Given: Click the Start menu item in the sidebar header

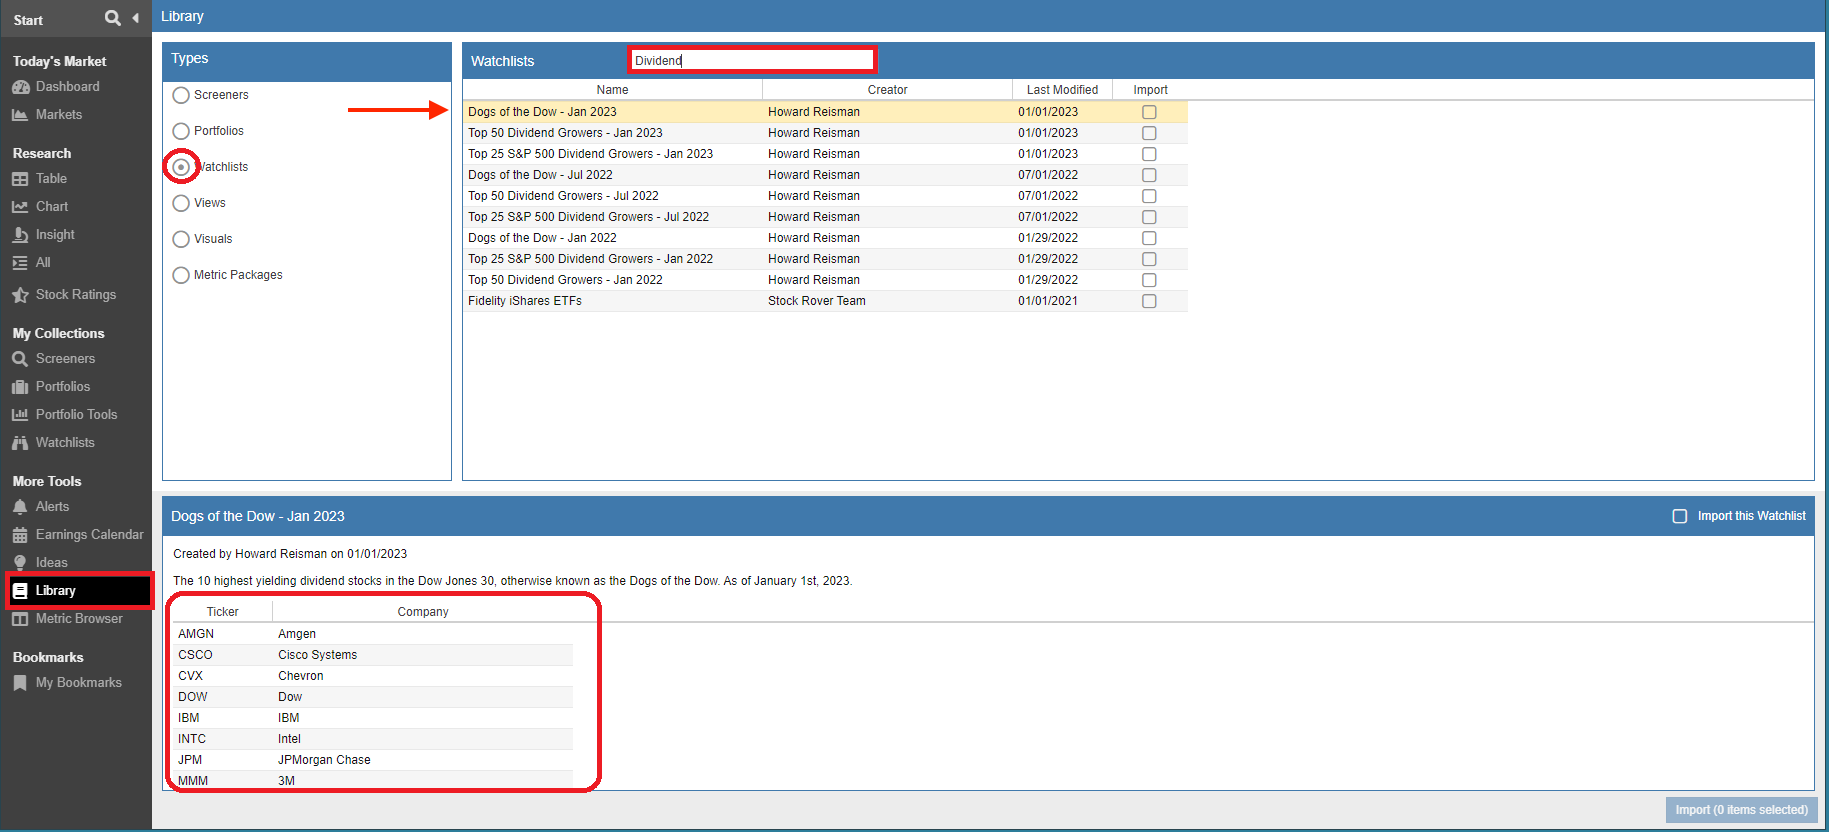Looking at the screenshot, I should coord(28,20).
